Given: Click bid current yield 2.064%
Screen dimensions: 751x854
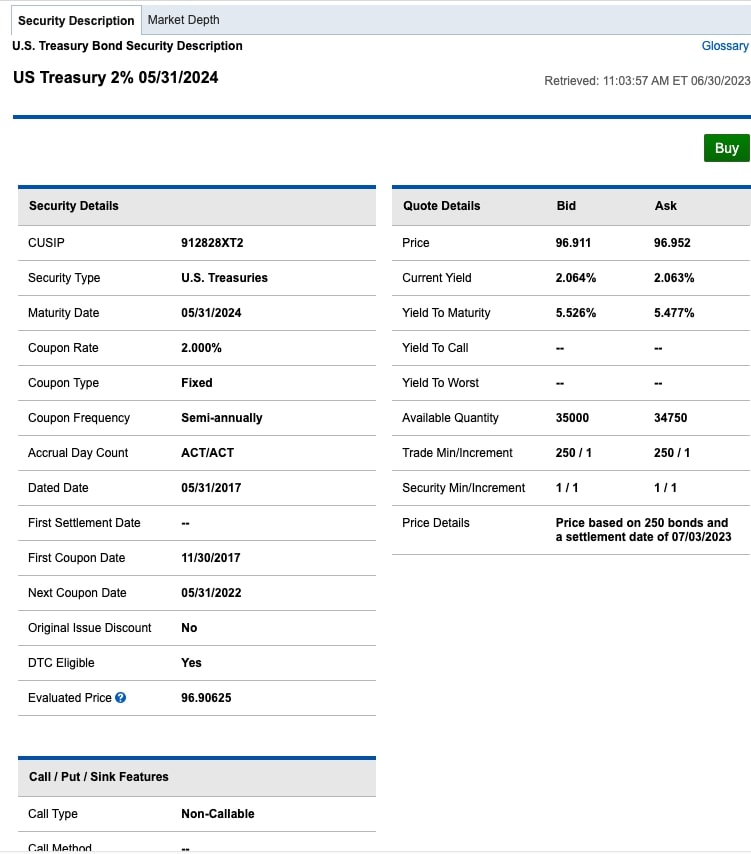Looking at the screenshot, I should (x=576, y=278).
